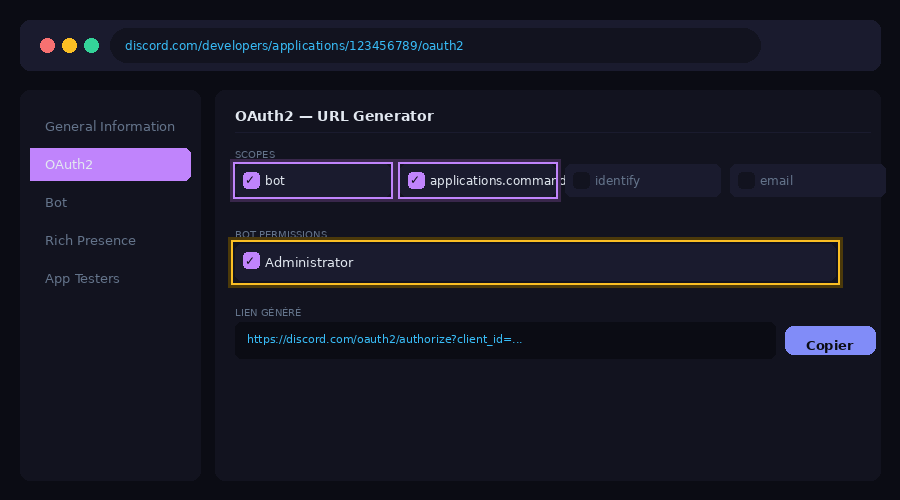Close the window with the red button

(48, 45)
